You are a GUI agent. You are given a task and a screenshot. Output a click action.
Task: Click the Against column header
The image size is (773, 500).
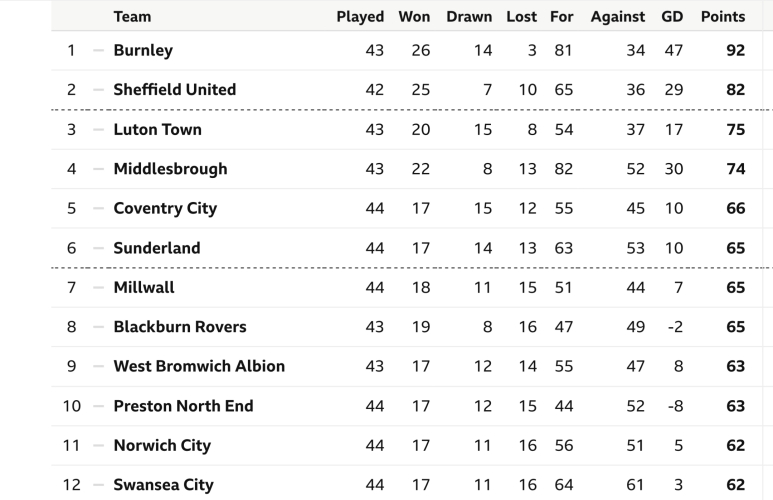(618, 16)
